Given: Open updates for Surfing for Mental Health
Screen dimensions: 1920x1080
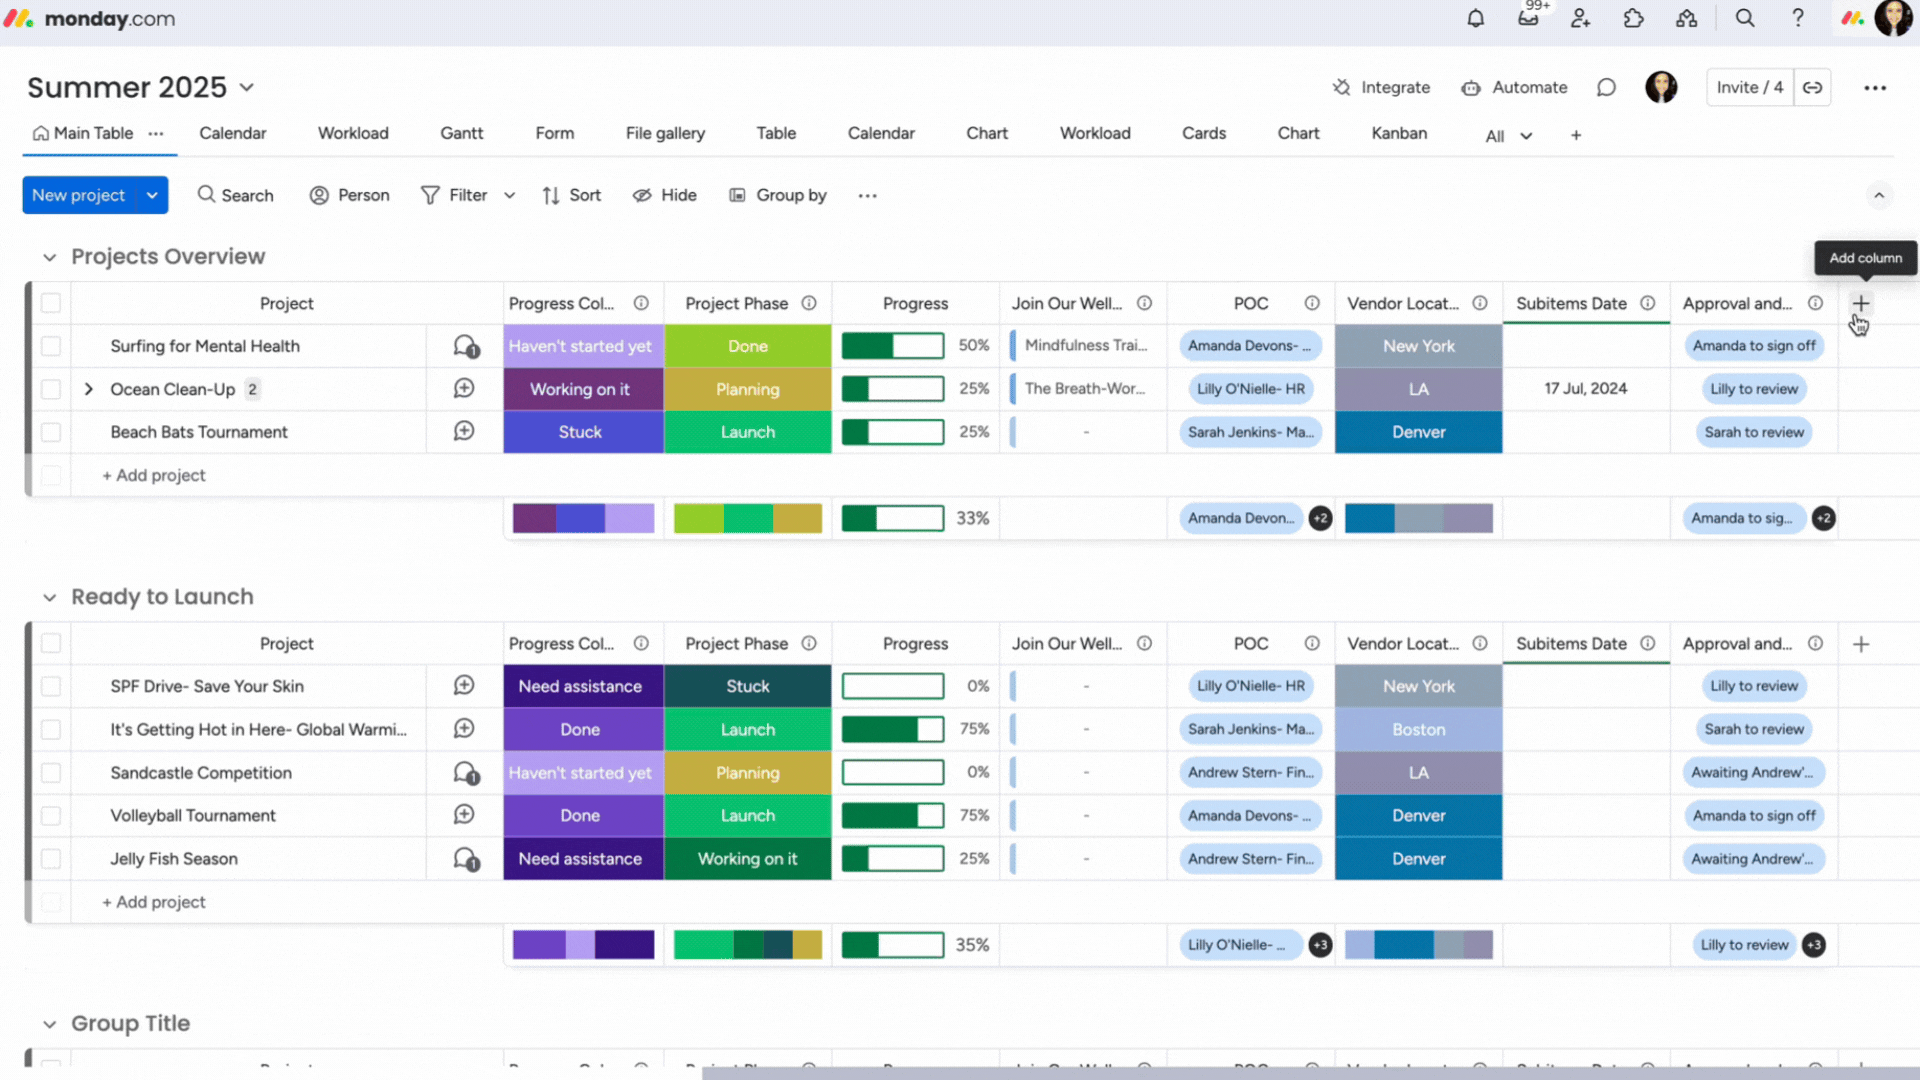Looking at the screenshot, I should click(x=465, y=346).
